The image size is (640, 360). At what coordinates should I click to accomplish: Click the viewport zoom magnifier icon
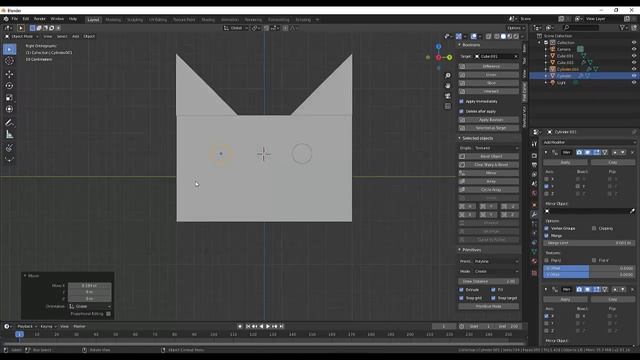tap(448, 76)
